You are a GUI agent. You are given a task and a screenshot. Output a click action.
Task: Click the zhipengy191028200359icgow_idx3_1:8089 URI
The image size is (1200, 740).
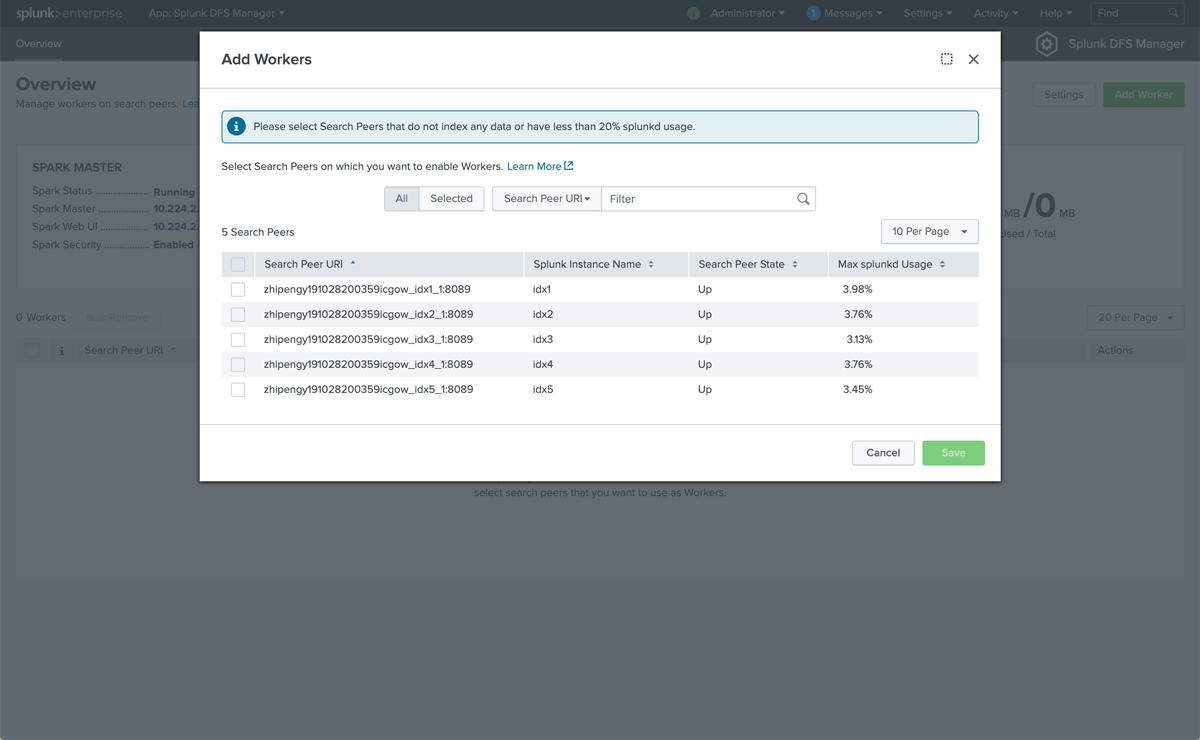coord(368,339)
